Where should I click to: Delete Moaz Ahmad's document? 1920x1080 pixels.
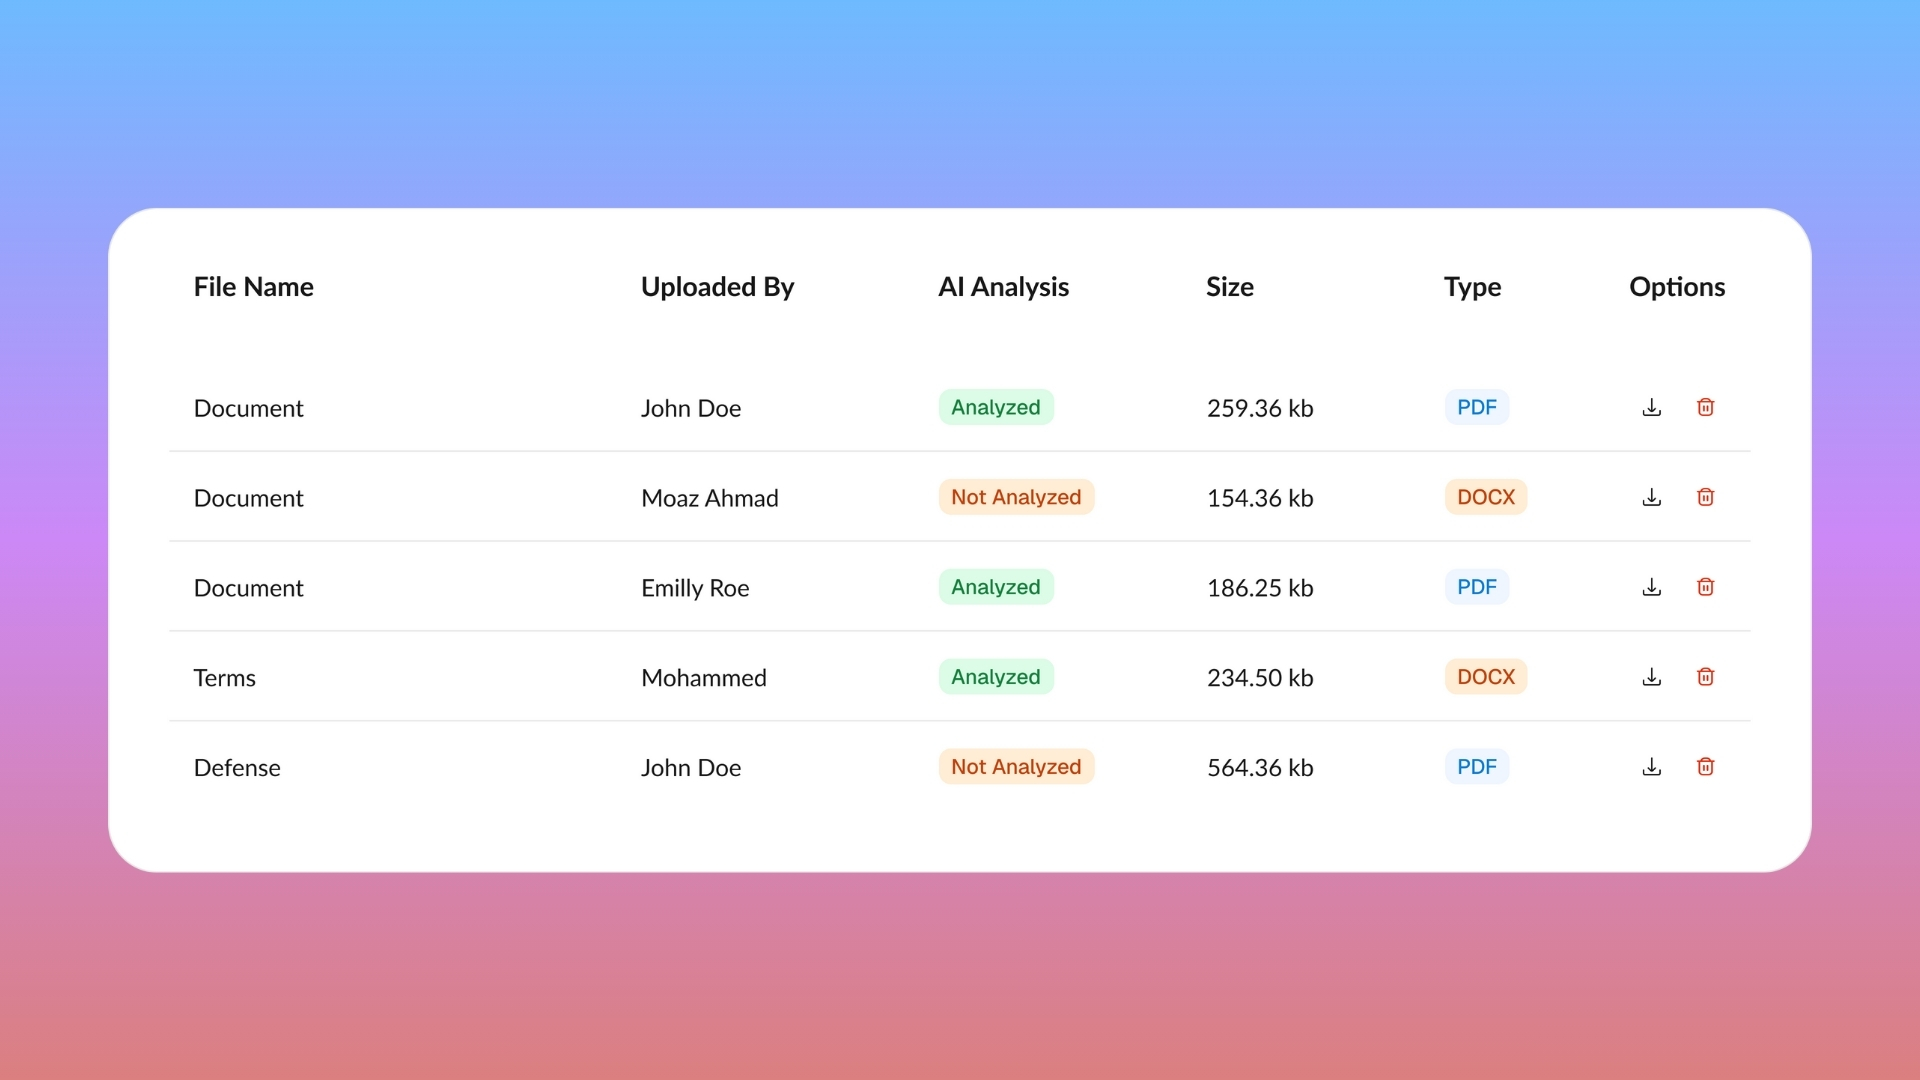1706,497
